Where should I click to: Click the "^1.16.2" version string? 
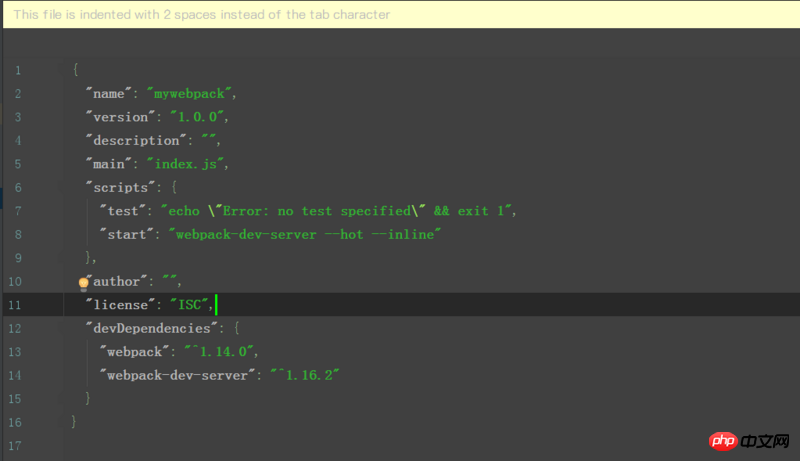(305, 375)
